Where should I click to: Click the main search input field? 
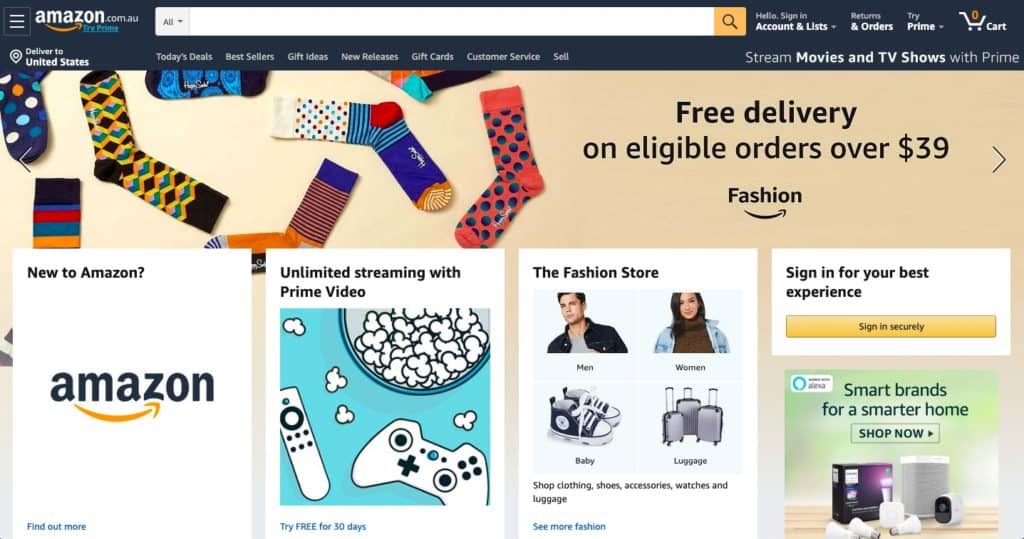click(x=451, y=22)
